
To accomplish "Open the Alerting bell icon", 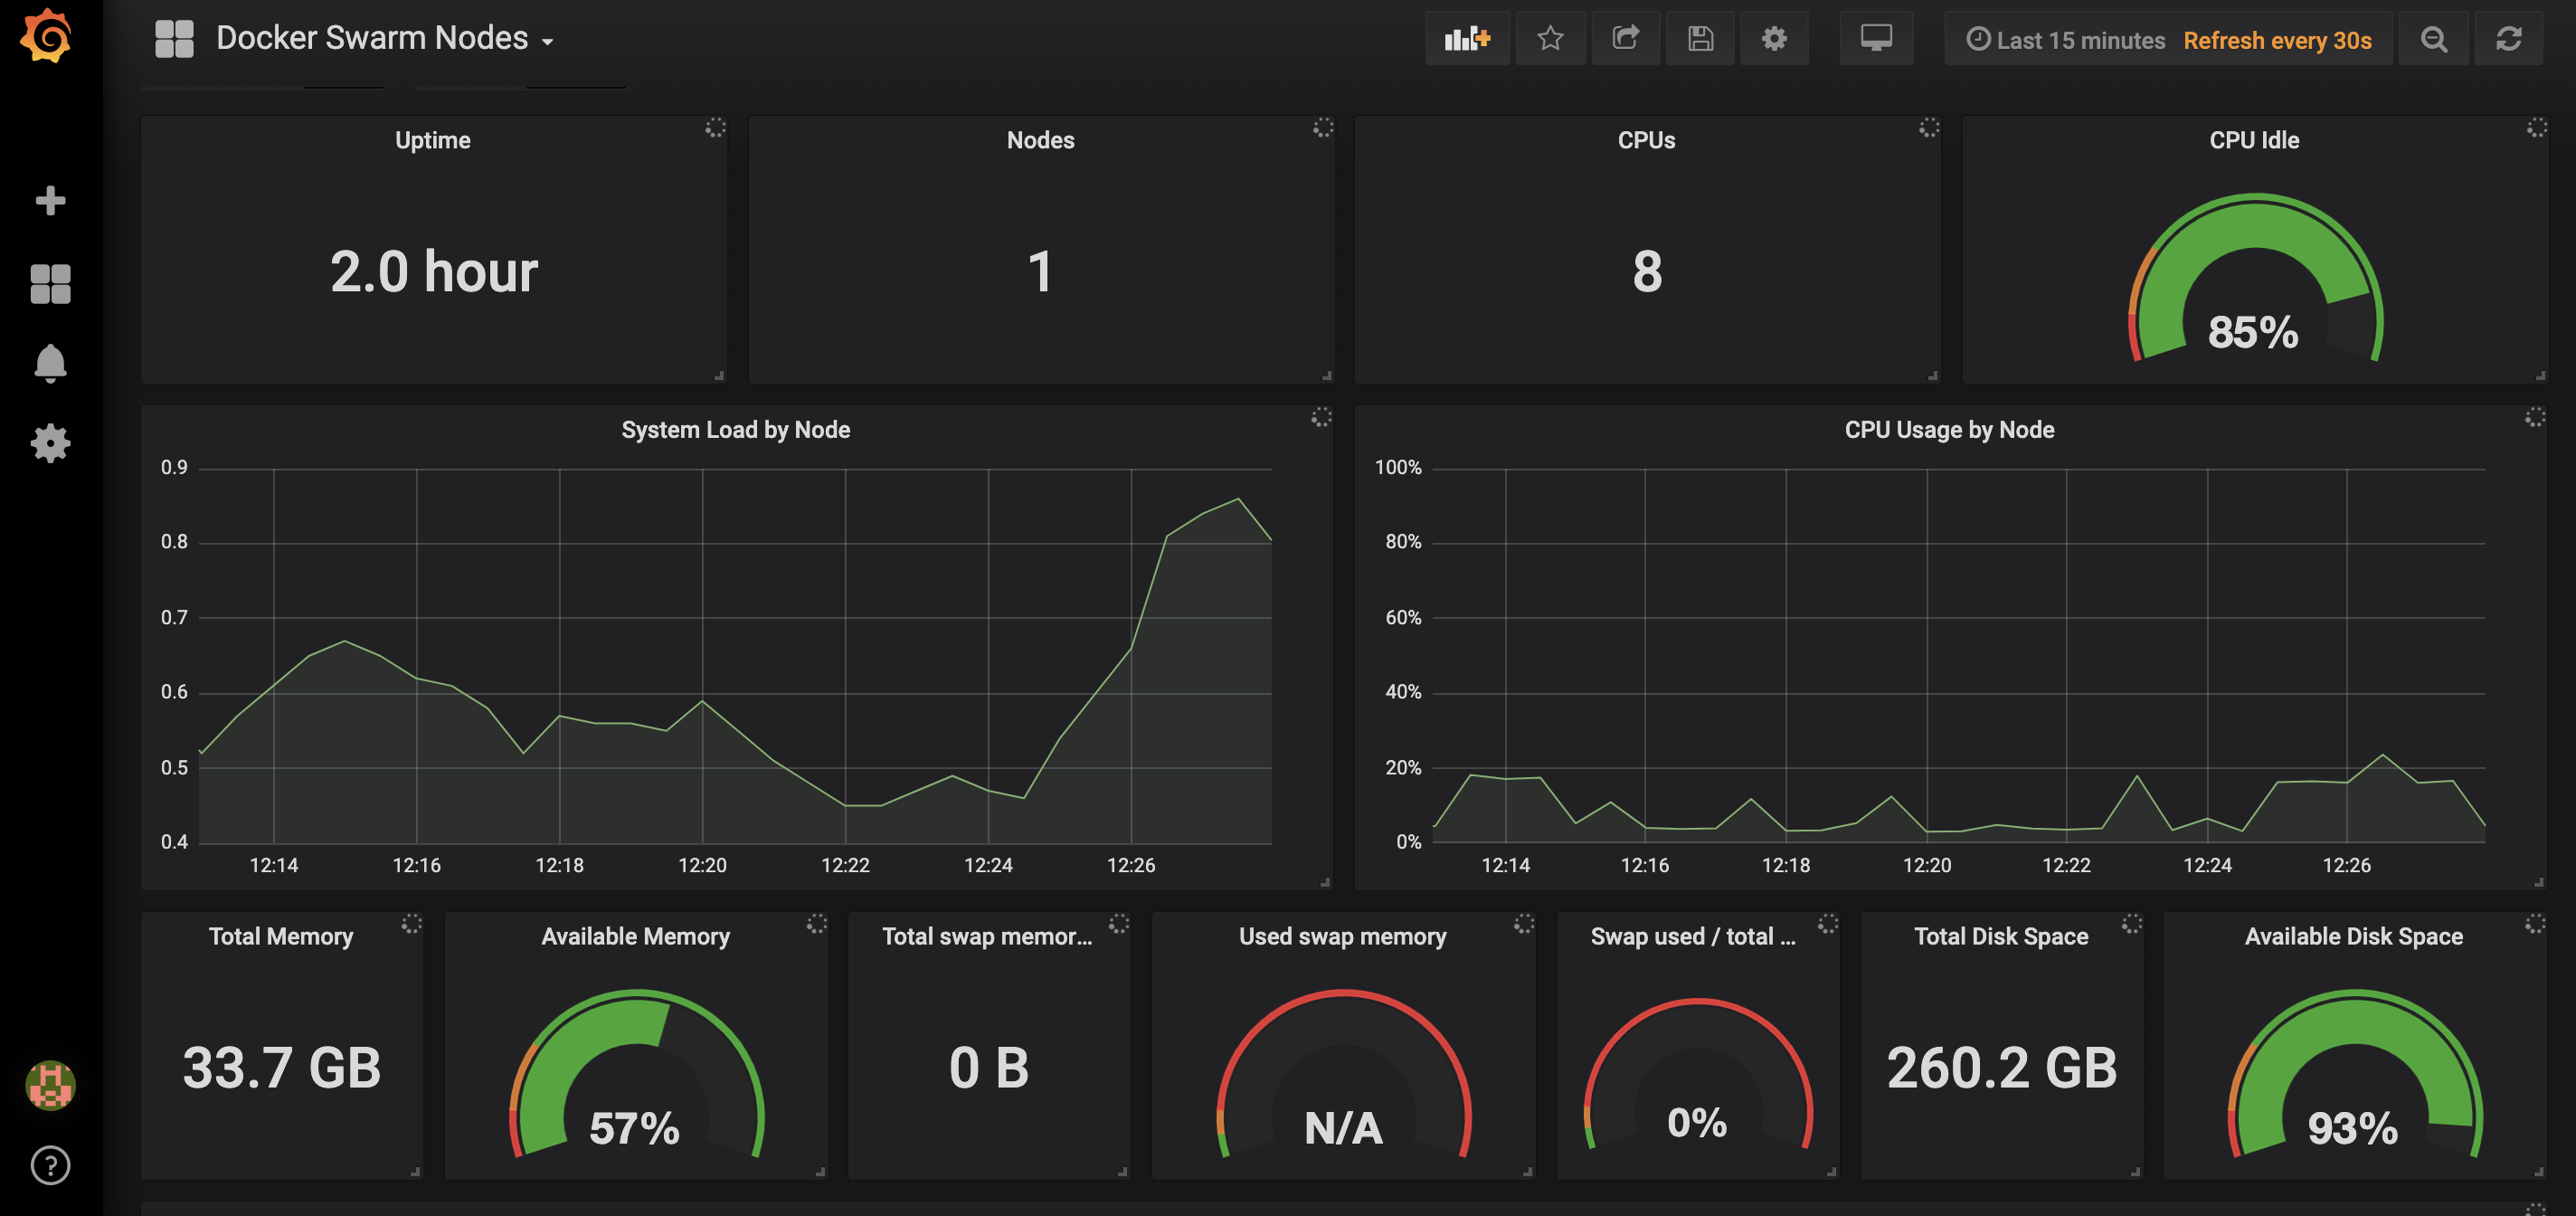I will [50, 363].
